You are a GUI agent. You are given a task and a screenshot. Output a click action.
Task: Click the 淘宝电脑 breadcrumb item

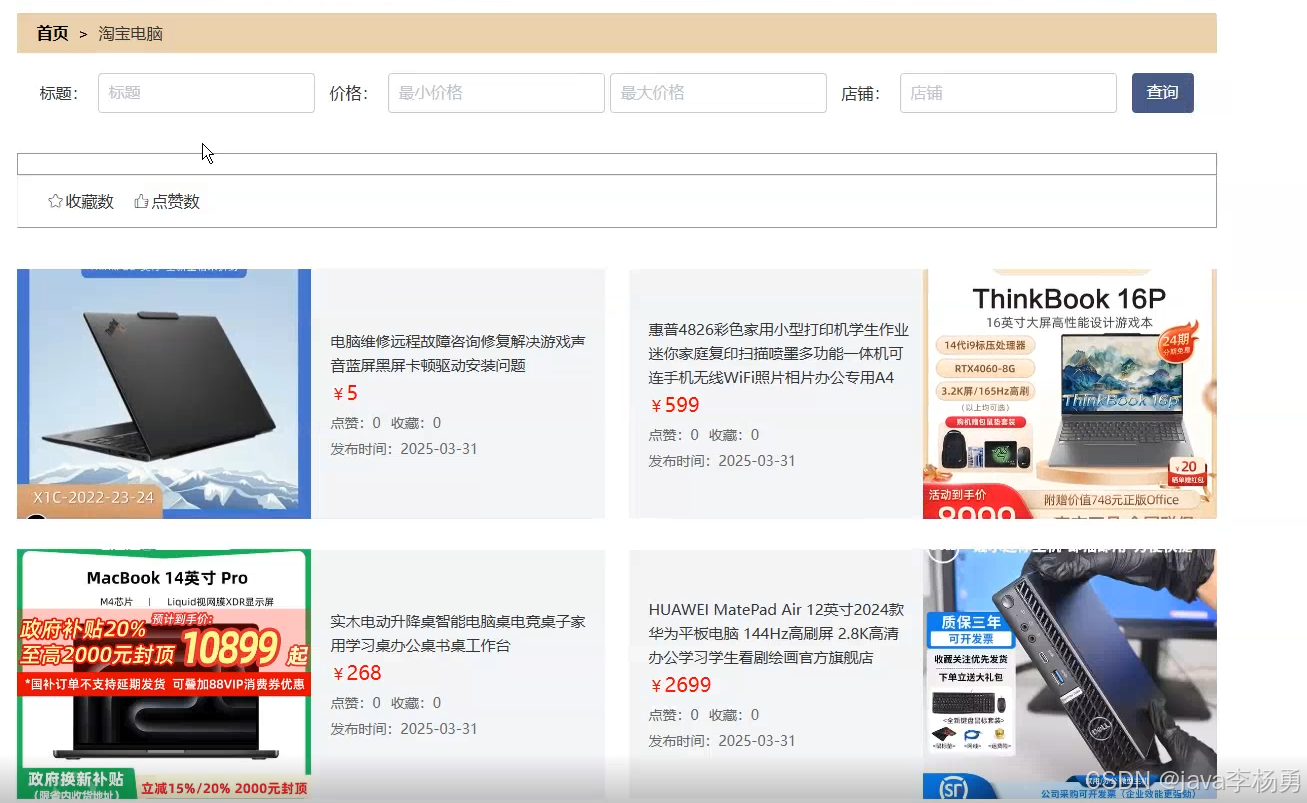coord(130,34)
